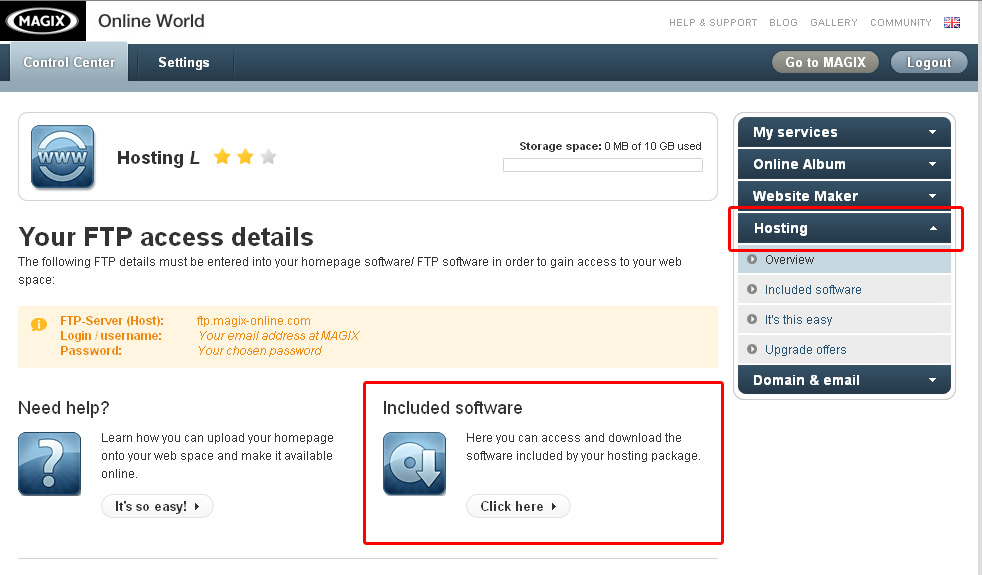
Task: Click the Login / username: label
Action: [x=111, y=336]
